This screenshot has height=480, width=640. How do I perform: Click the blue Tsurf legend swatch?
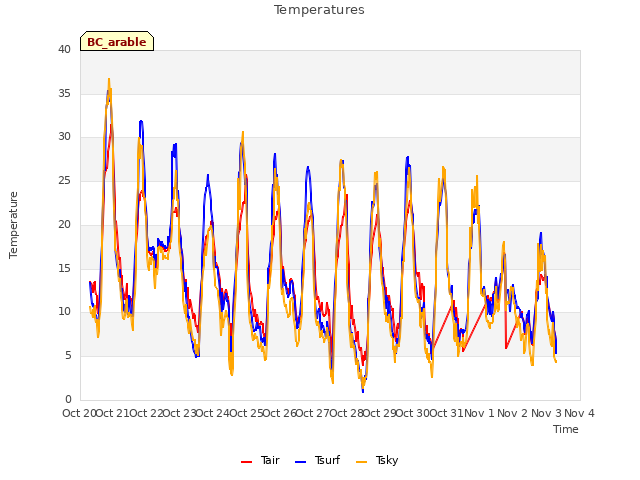(x=300, y=462)
